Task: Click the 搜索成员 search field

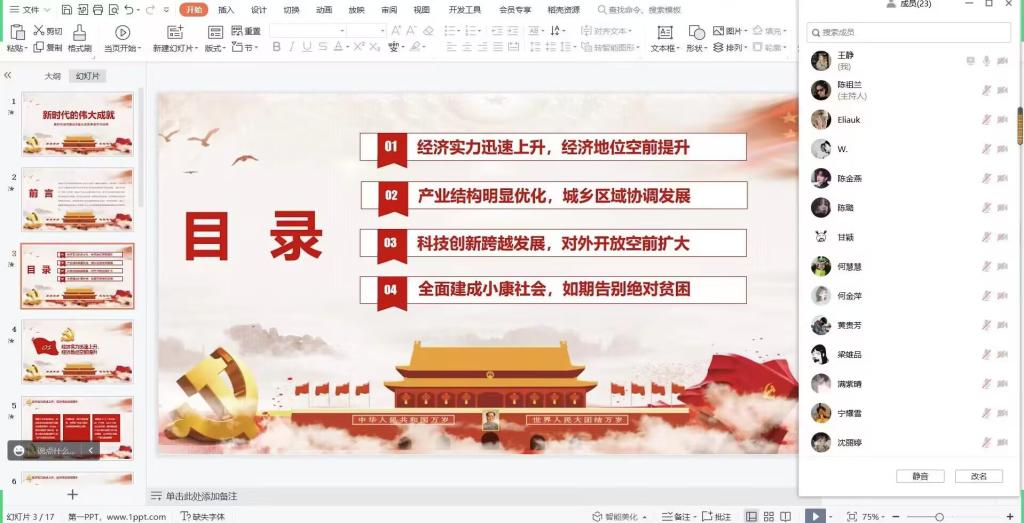Action: tap(909, 32)
